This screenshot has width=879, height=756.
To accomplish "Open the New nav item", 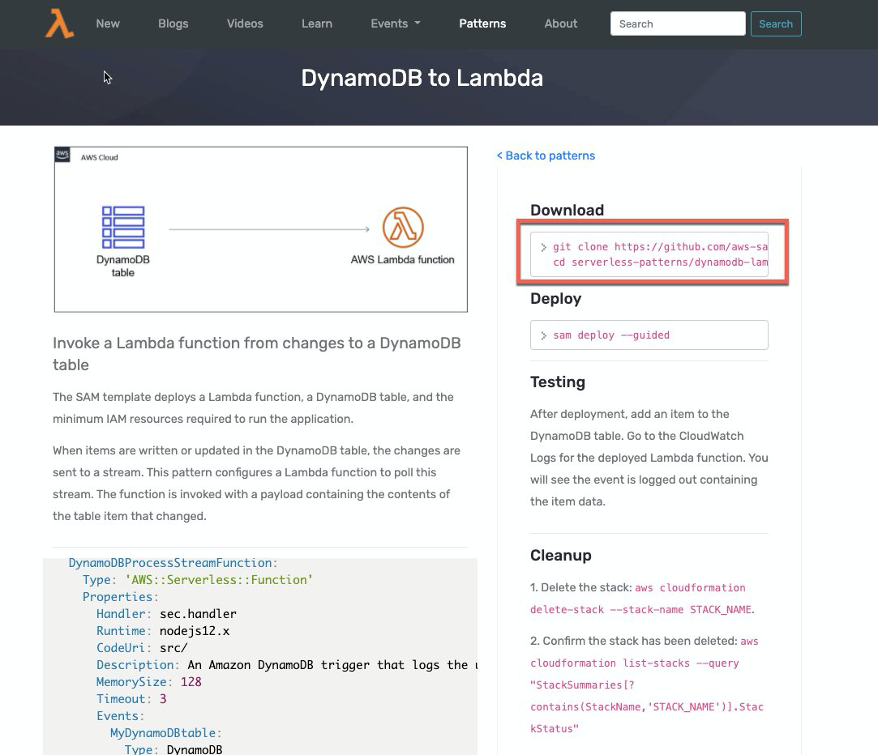I will pos(108,24).
